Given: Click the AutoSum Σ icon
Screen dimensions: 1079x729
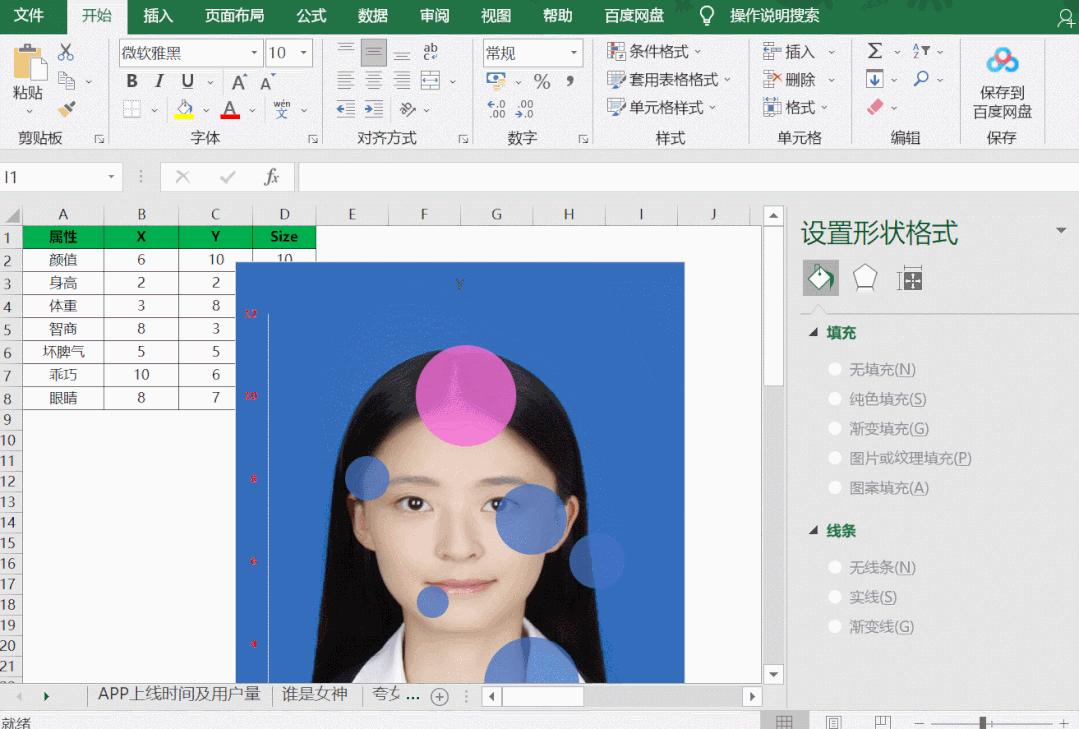Looking at the screenshot, I should [876, 48].
